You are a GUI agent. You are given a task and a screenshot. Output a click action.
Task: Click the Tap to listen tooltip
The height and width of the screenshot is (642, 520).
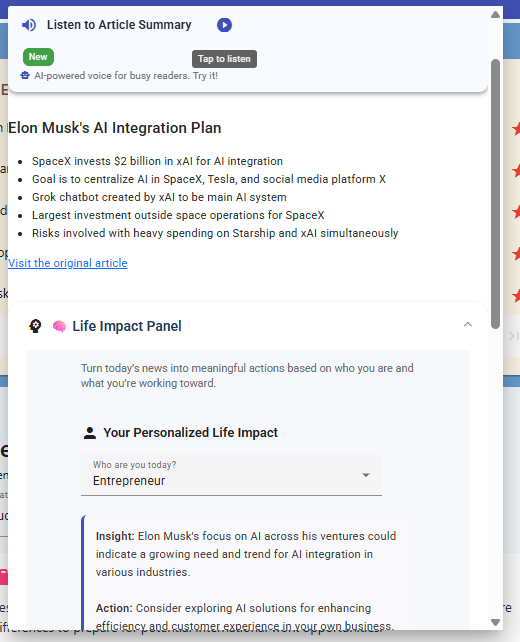pyautogui.click(x=224, y=59)
